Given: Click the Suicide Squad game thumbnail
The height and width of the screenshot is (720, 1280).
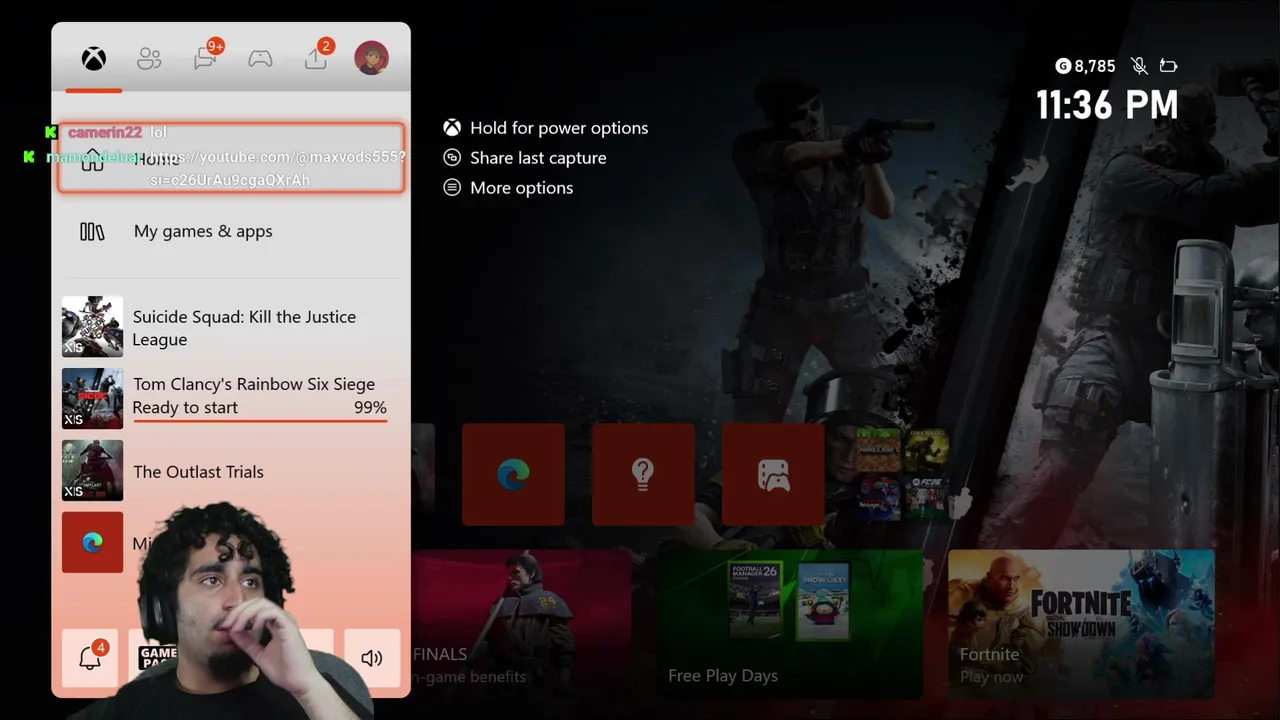Looking at the screenshot, I should click(x=92, y=326).
